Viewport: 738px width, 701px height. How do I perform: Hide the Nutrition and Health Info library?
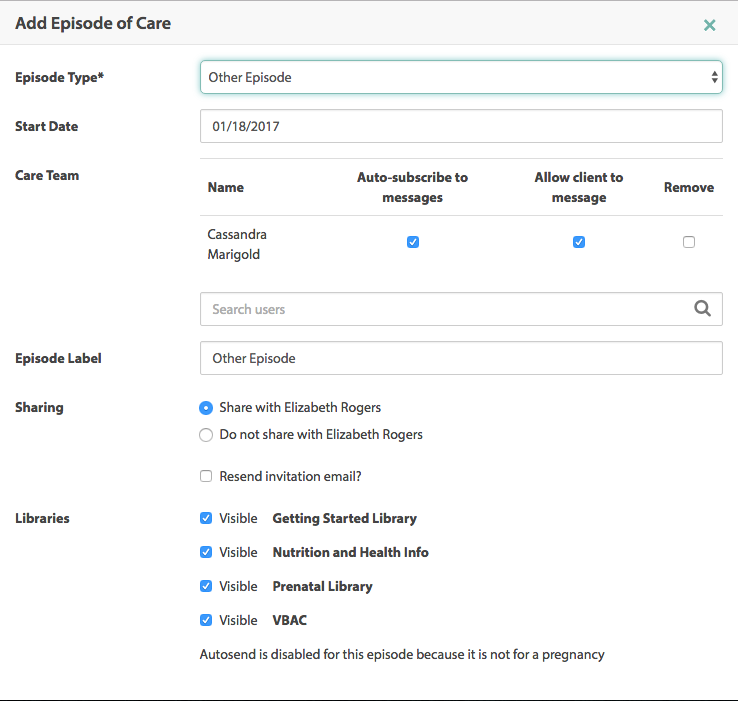(206, 553)
